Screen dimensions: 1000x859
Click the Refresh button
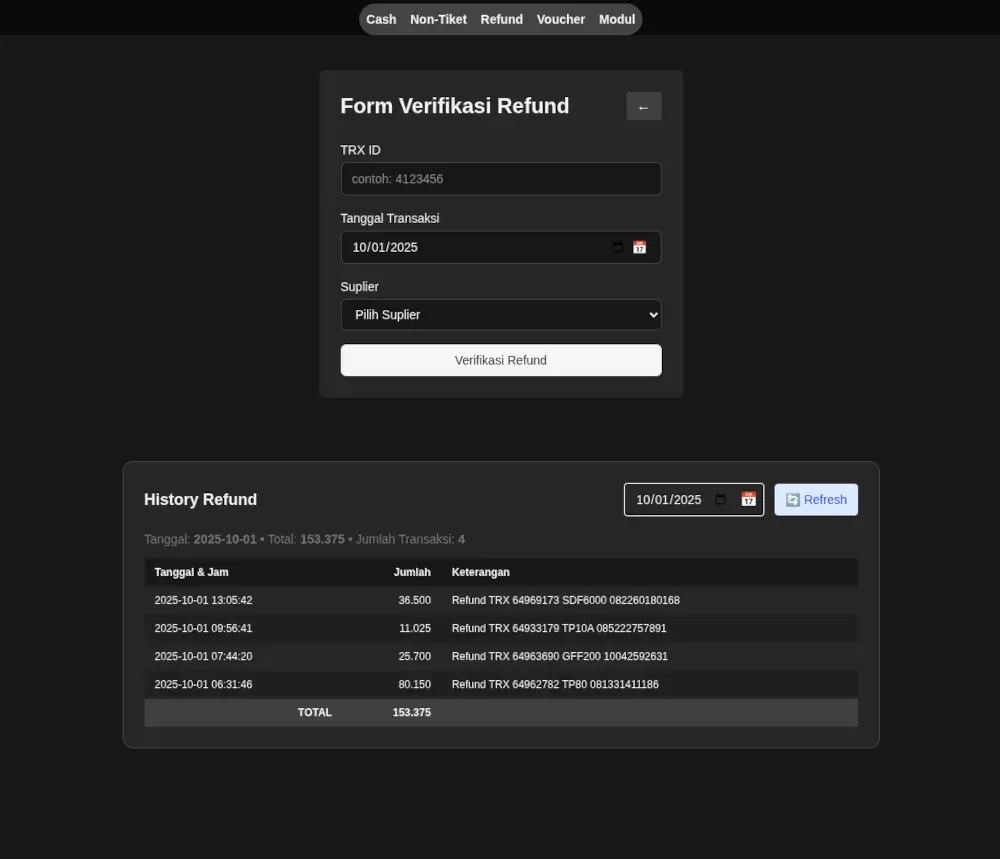[x=816, y=499]
